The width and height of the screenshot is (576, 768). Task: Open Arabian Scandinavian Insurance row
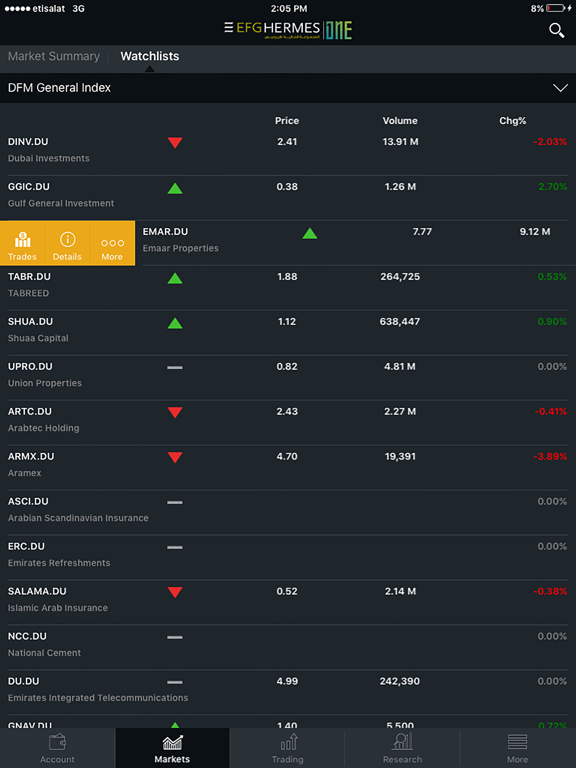point(288,512)
